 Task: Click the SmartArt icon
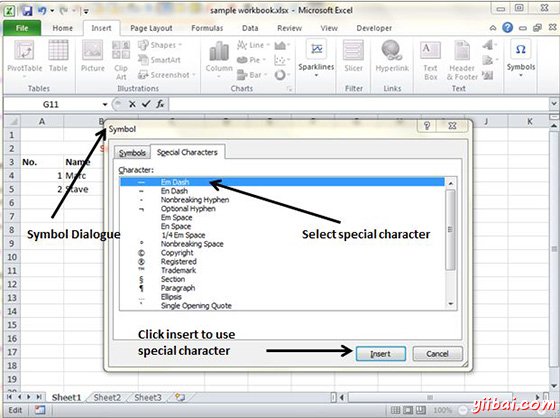pyautogui.click(x=143, y=60)
